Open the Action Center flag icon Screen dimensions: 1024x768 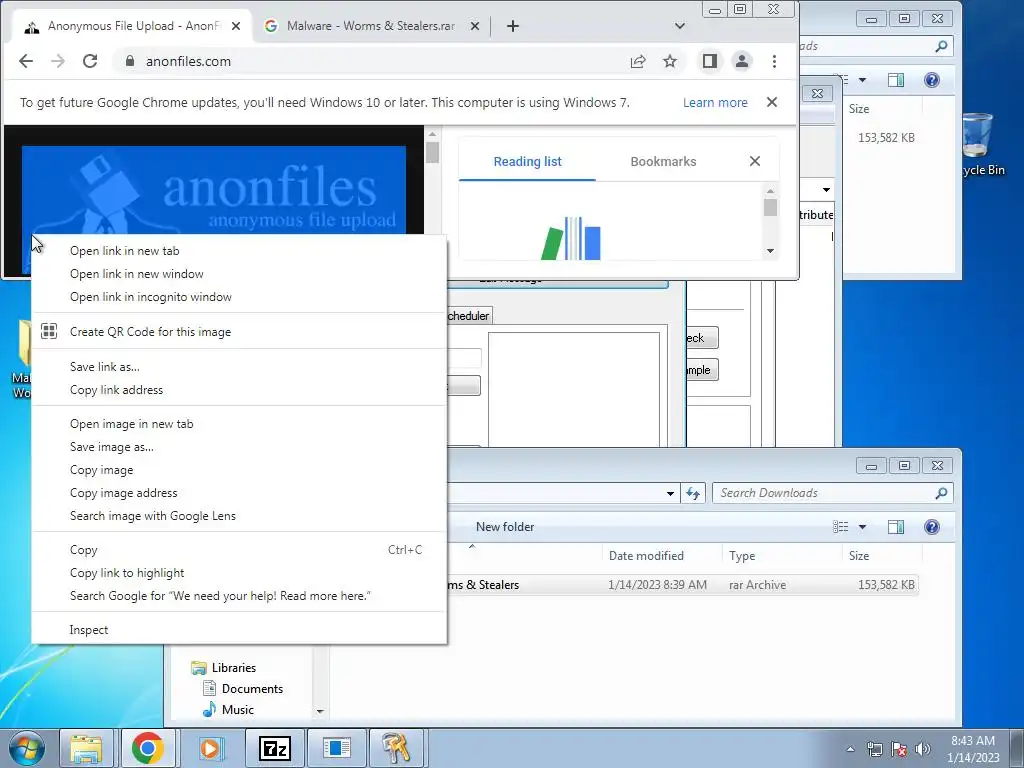coord(899,749)
